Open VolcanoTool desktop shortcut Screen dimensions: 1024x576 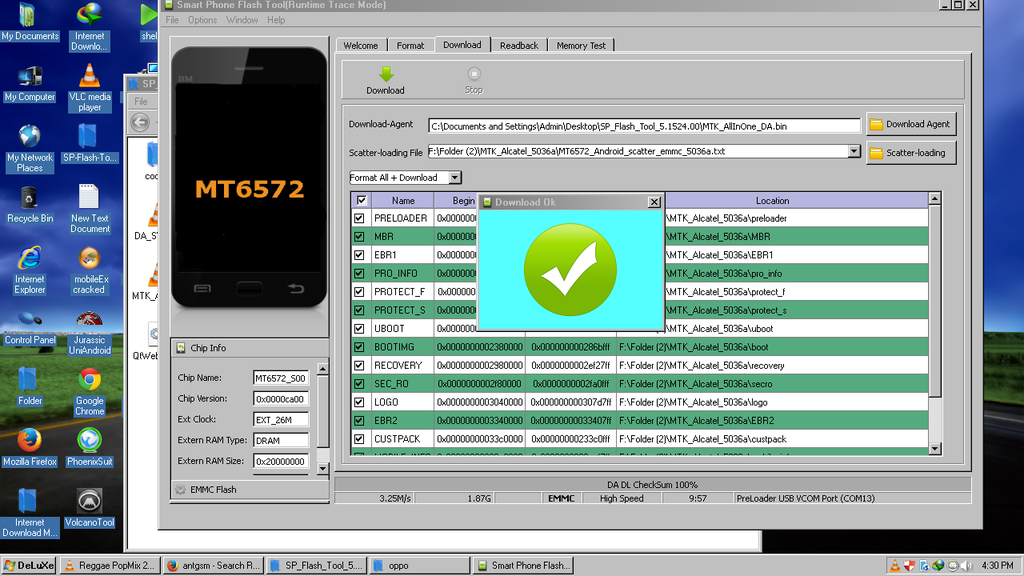(x=89, y=501)
